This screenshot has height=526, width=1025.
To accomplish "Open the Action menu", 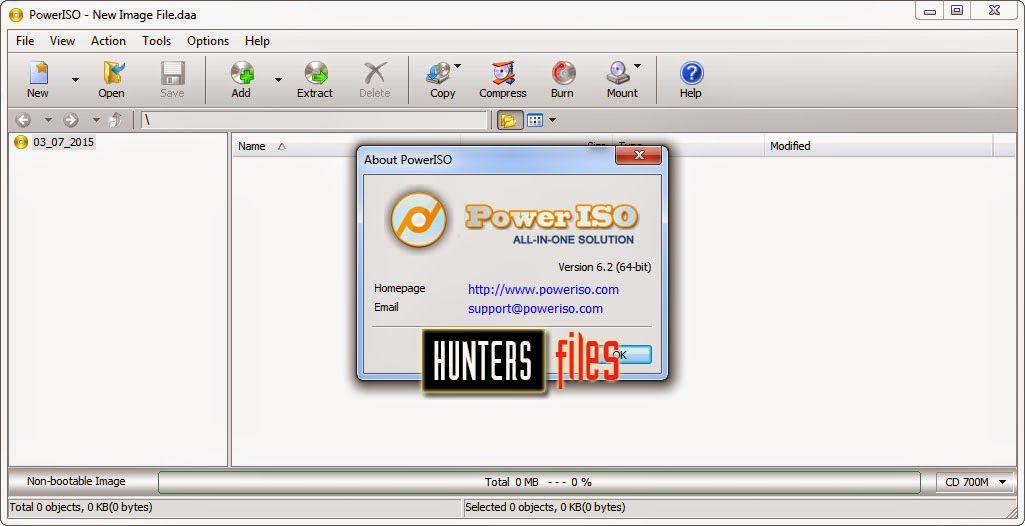I will point(108,41).
